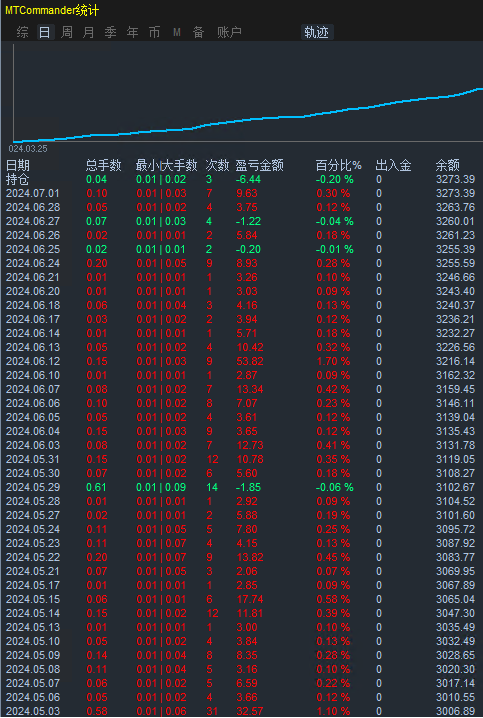Click percentage 0.28 % on 2024.05.09
This screenshot has width=483, height=718.
point(333,655)
